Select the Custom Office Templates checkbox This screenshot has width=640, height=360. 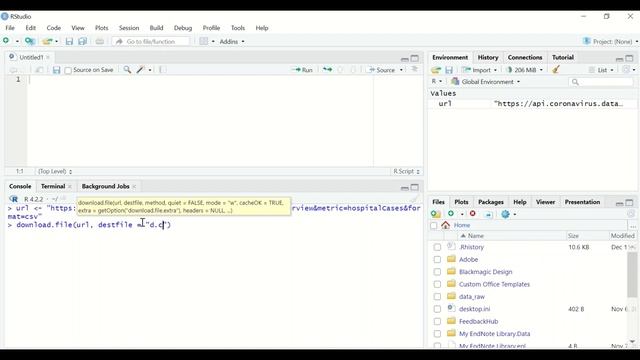tap(437, 284)
